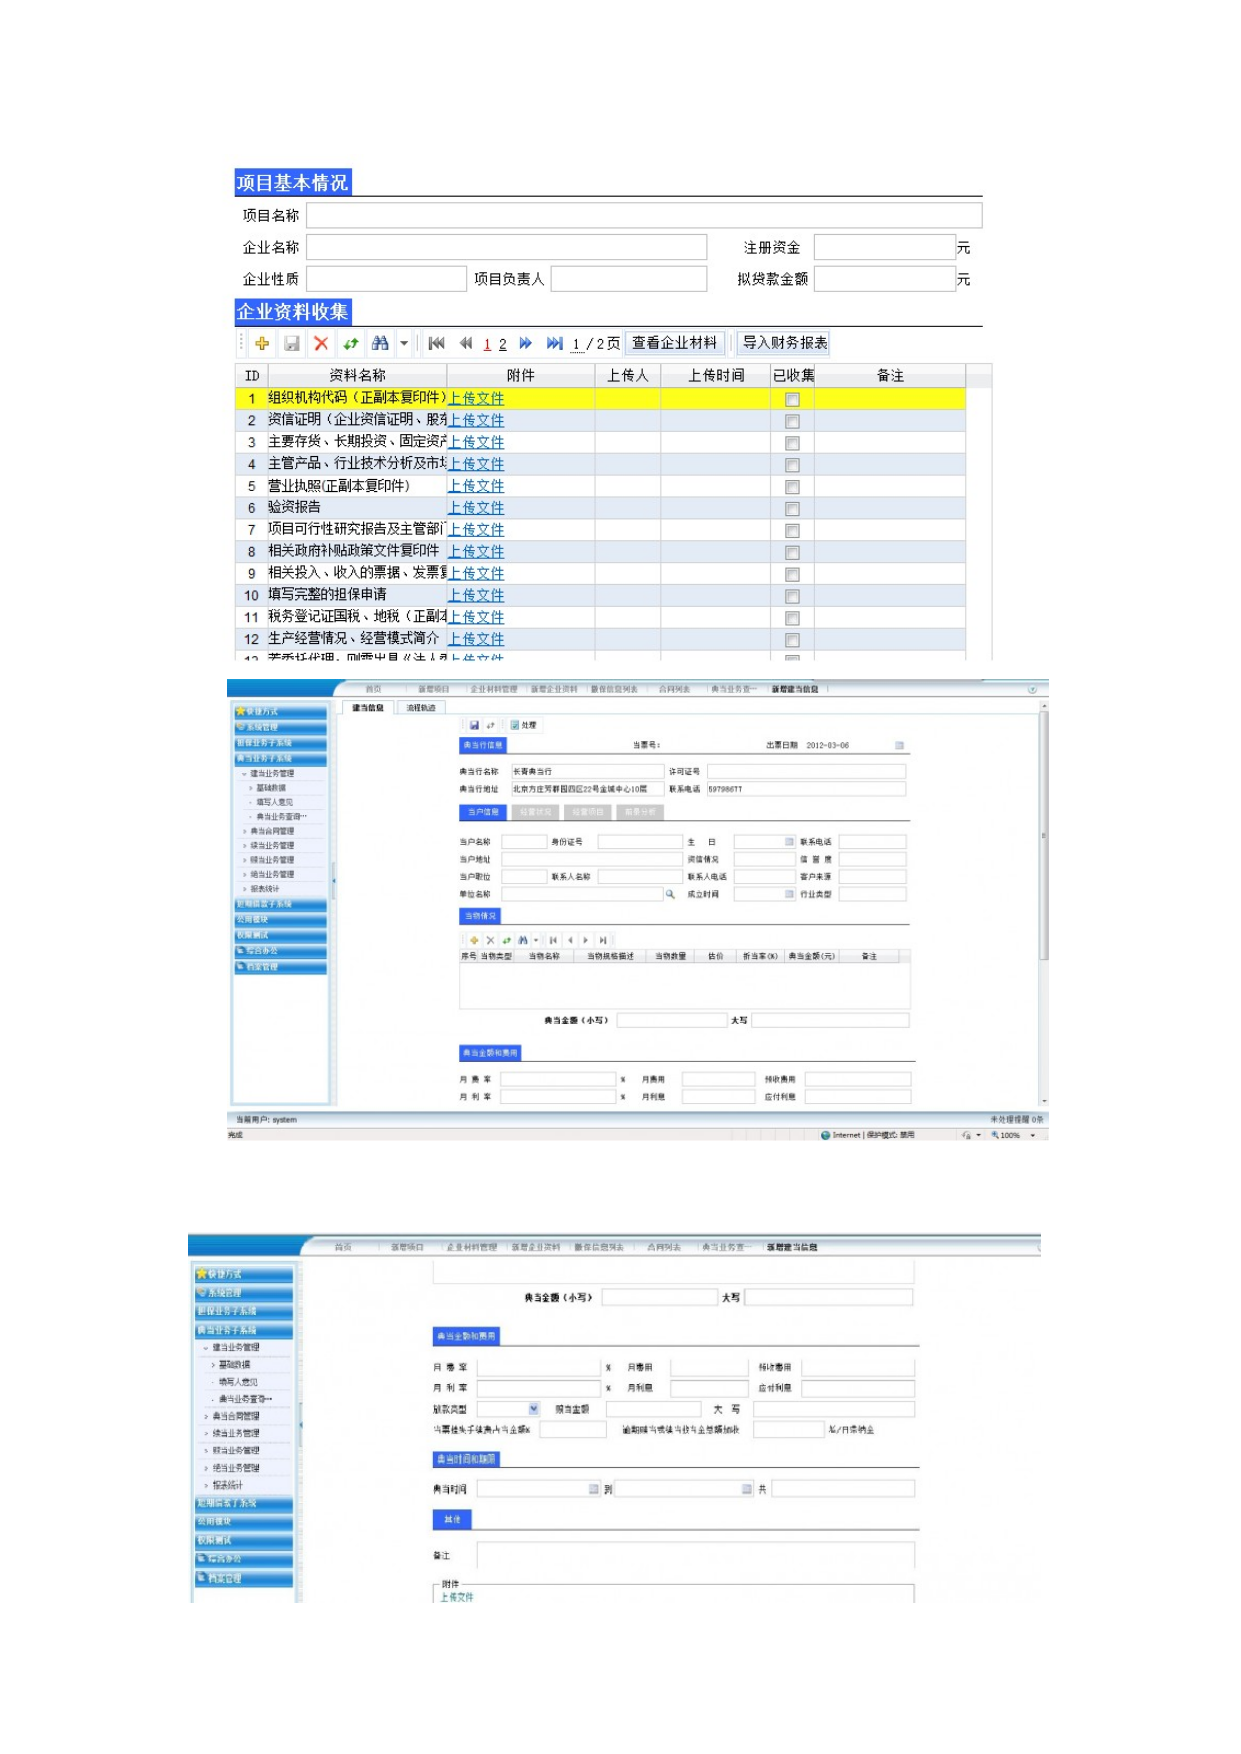Click the red X delete icon in 企业资料收集
Screen dimensions: 1241x1754
coord(321,343)
